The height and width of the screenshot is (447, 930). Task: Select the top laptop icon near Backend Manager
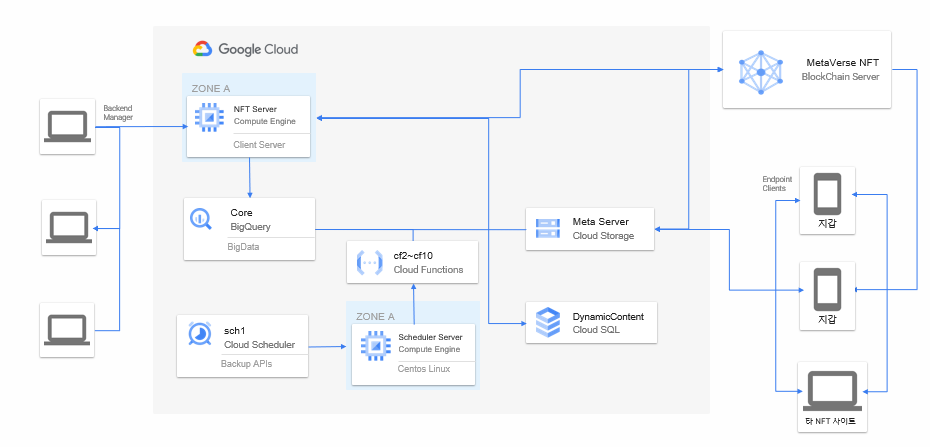(x=67, y=127)
